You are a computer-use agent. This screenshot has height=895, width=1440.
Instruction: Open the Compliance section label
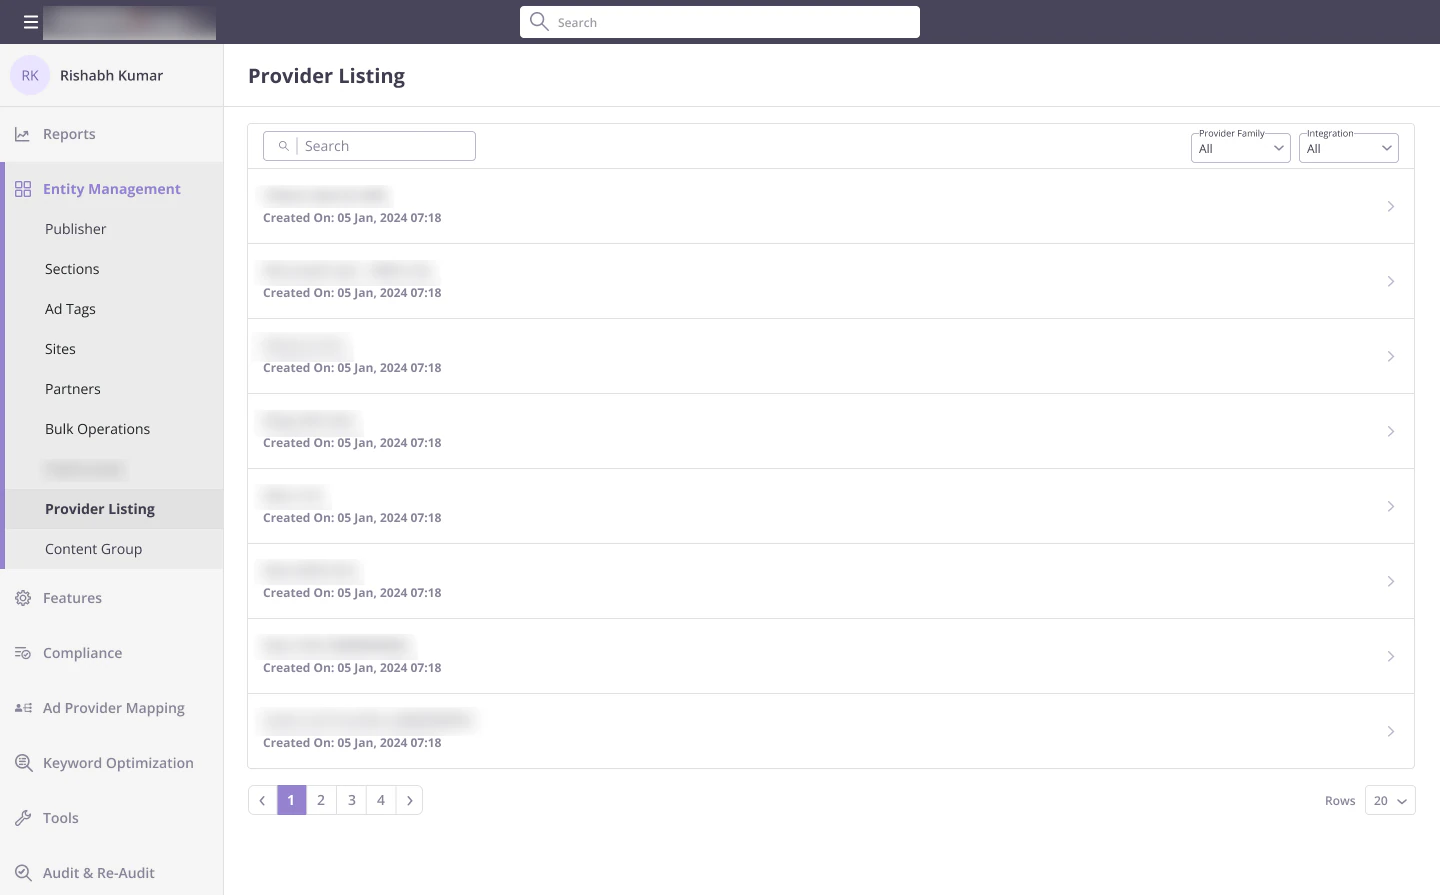point(82,653)
